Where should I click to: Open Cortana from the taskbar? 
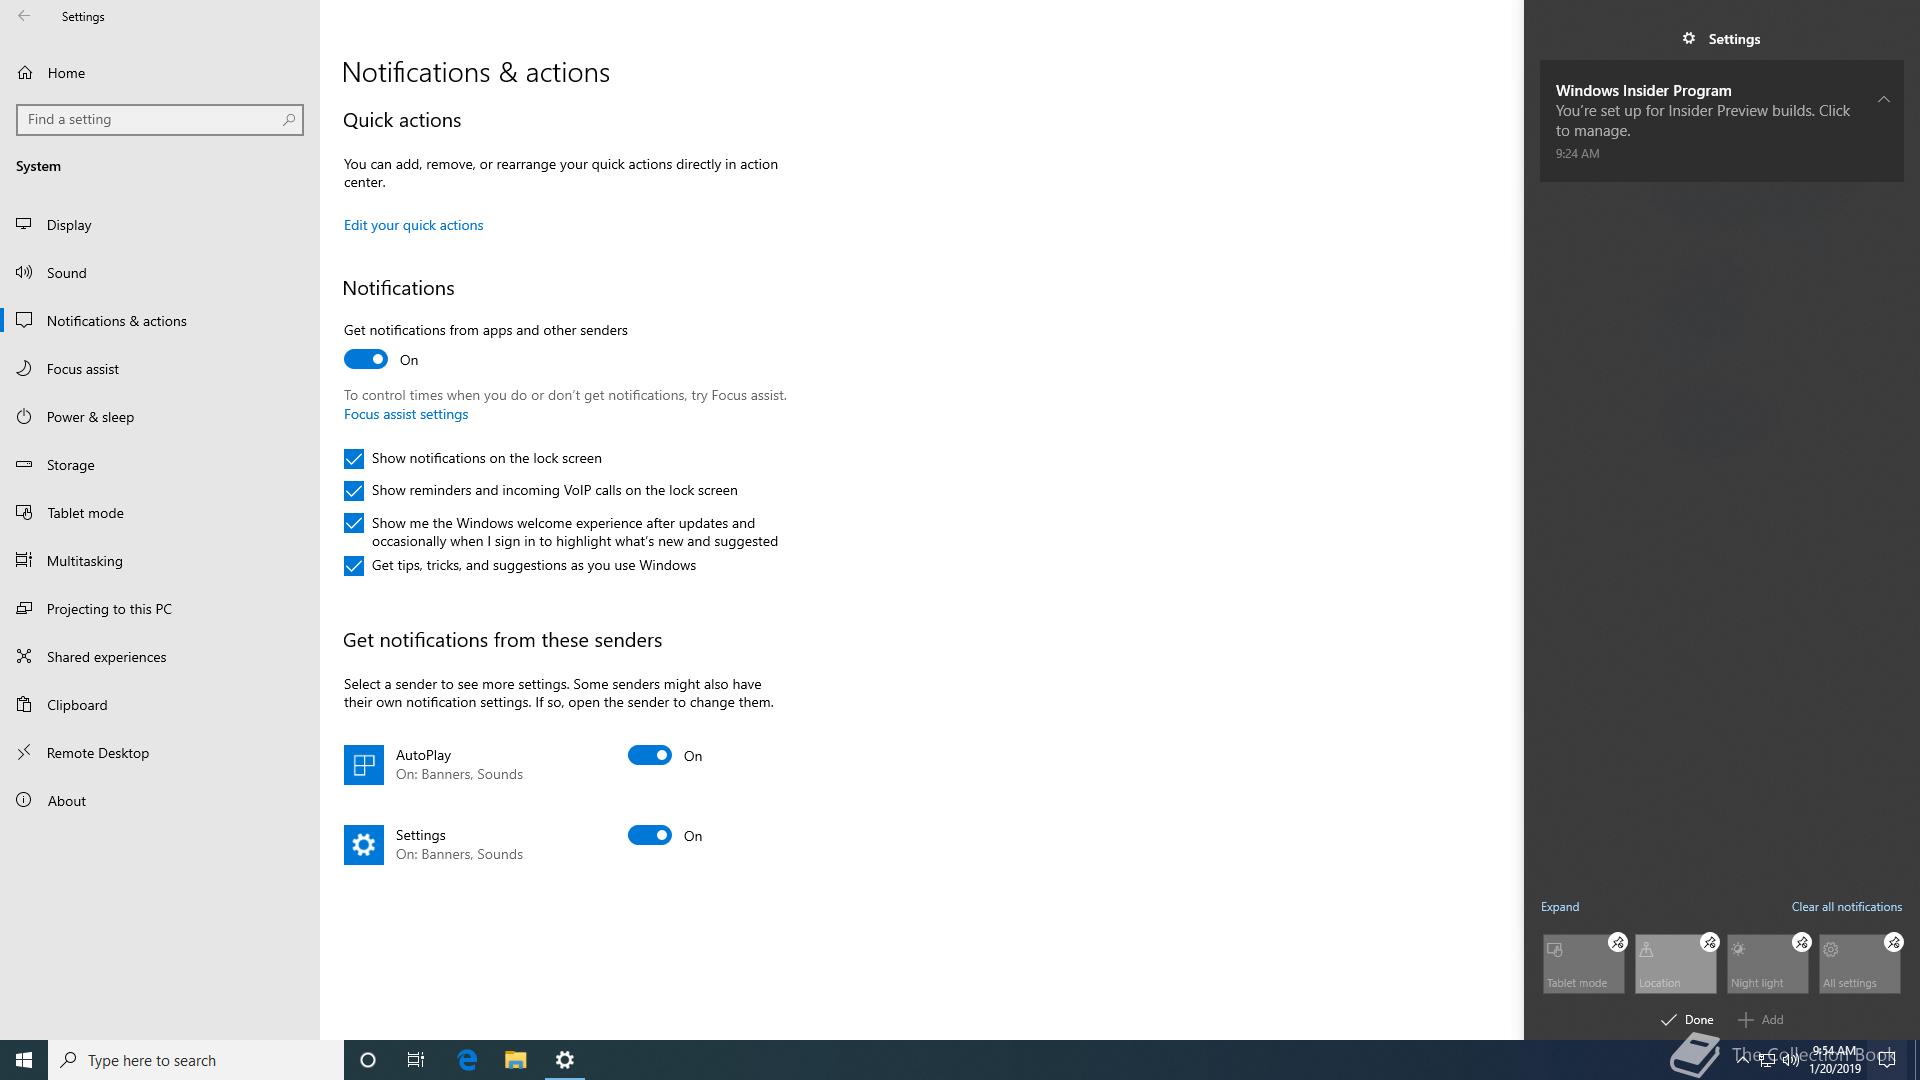[x=368, y=1060]
